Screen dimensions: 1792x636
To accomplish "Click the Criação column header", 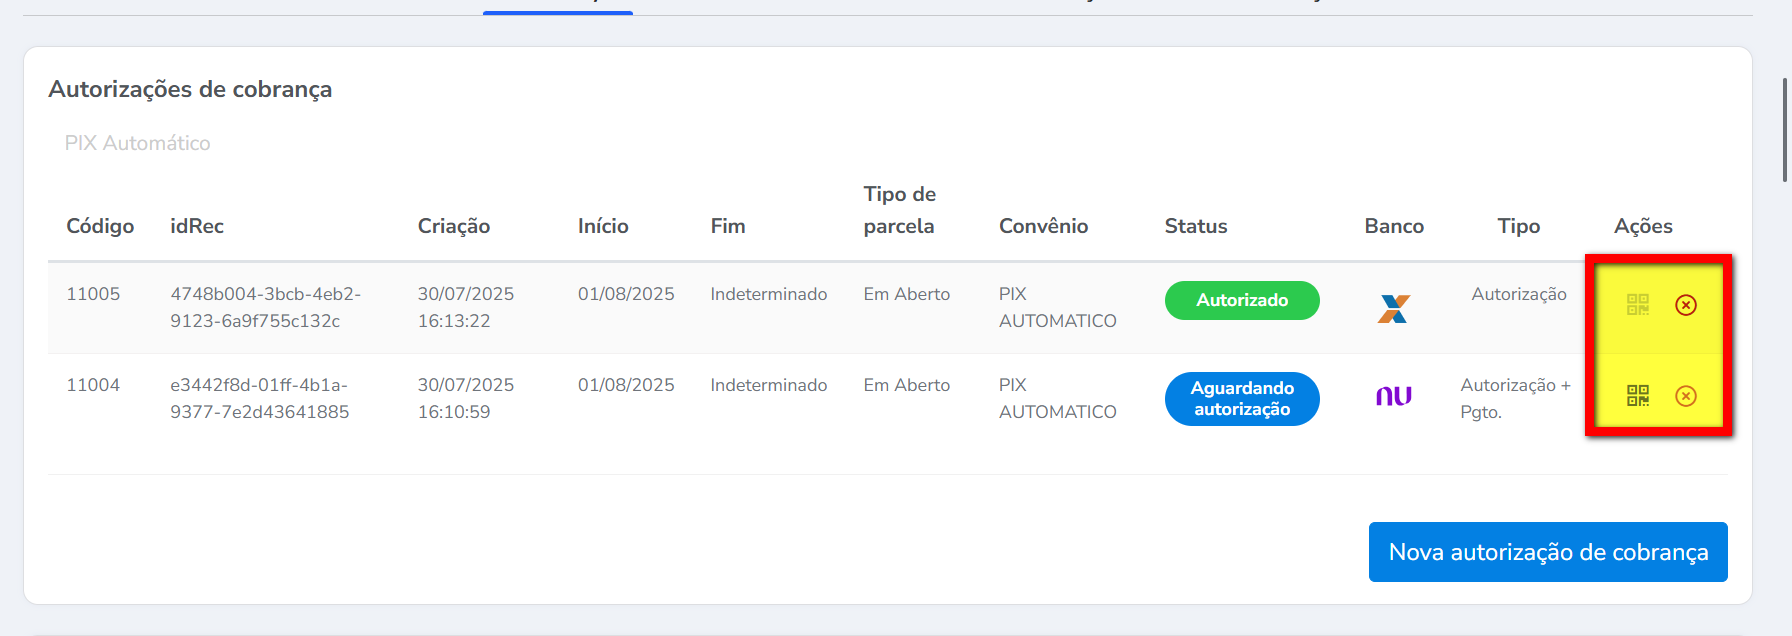I will pyautogui.click(x=454, y=226).
